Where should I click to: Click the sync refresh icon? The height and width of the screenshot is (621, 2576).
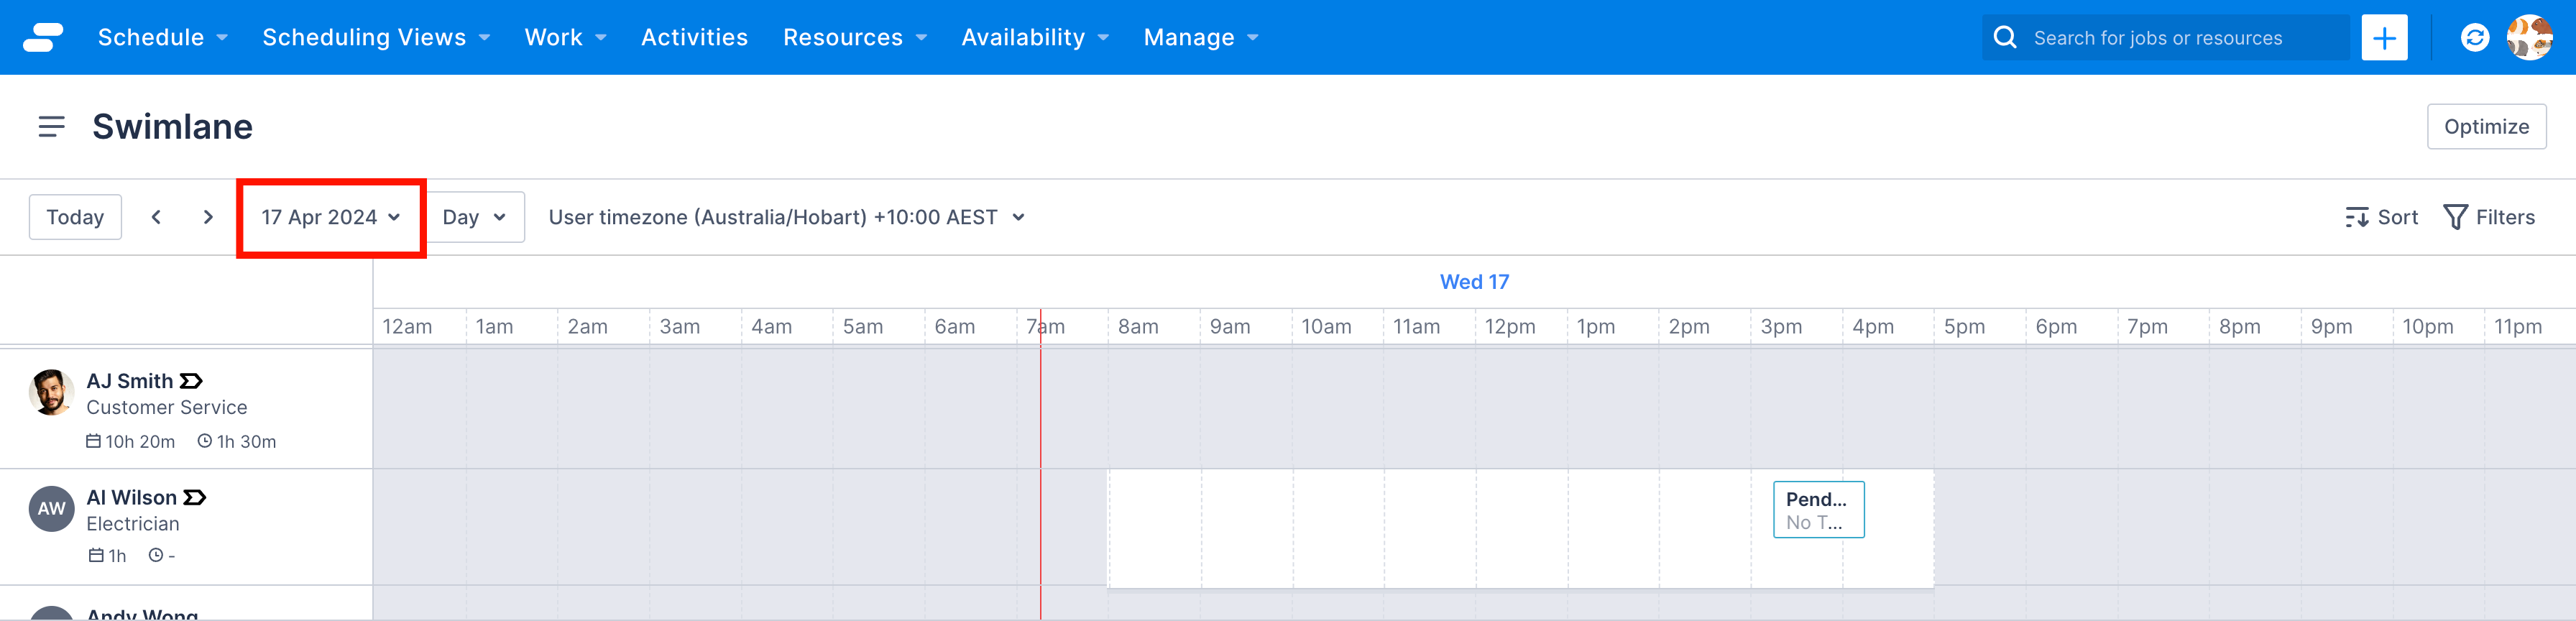point(2474,37)
